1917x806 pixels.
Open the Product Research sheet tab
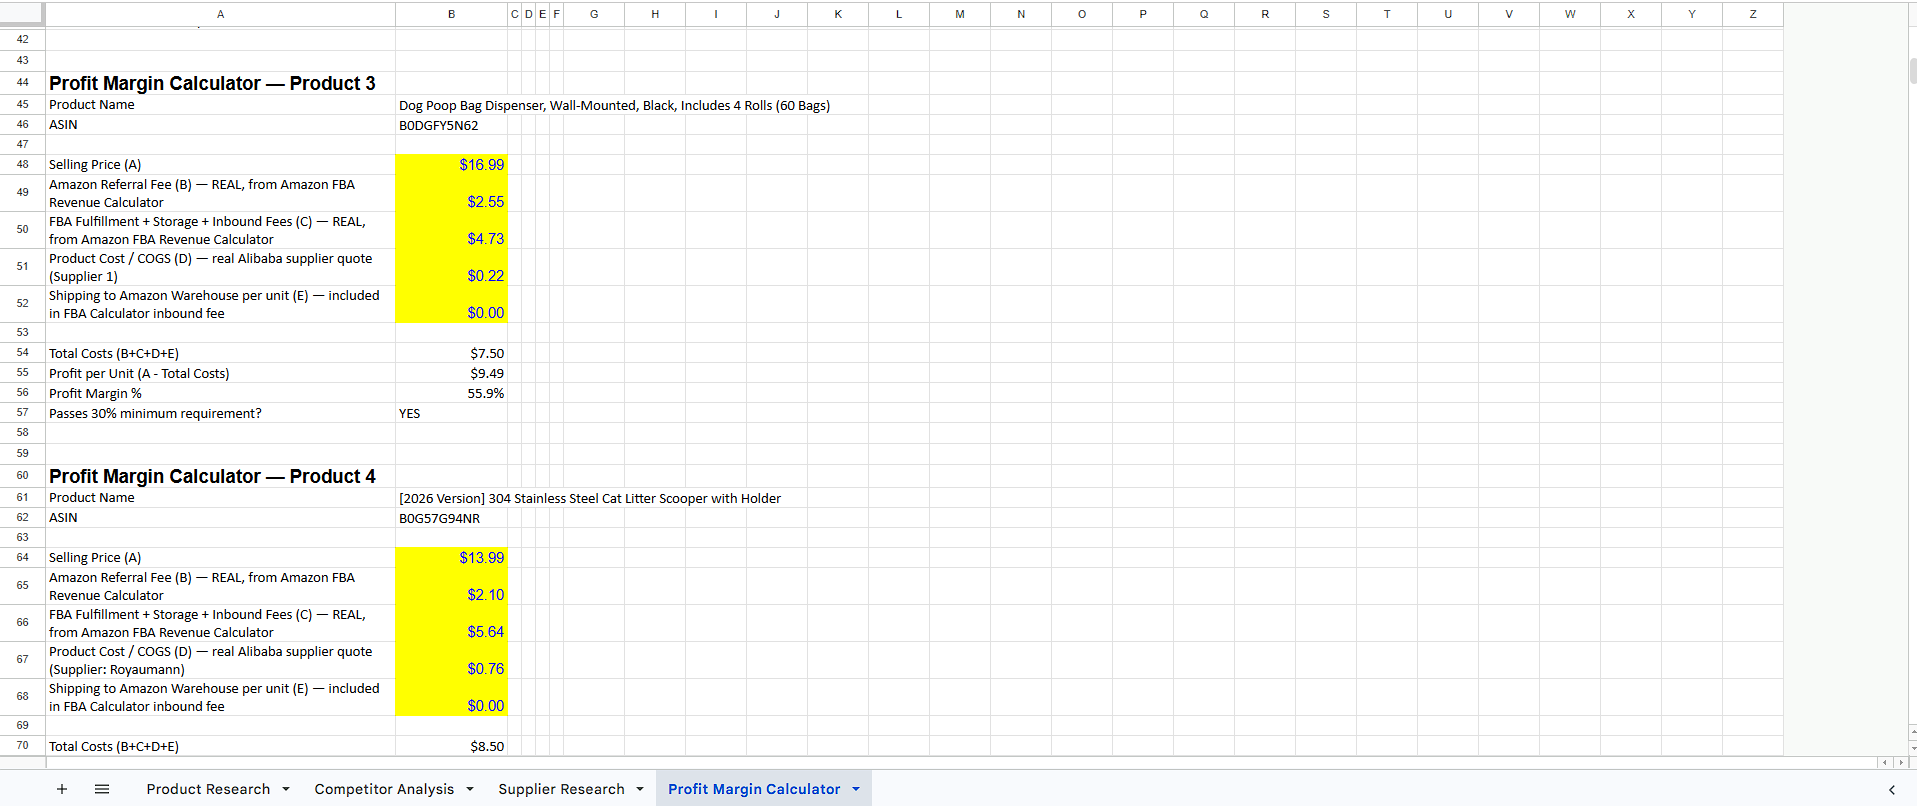pos(208,789)
